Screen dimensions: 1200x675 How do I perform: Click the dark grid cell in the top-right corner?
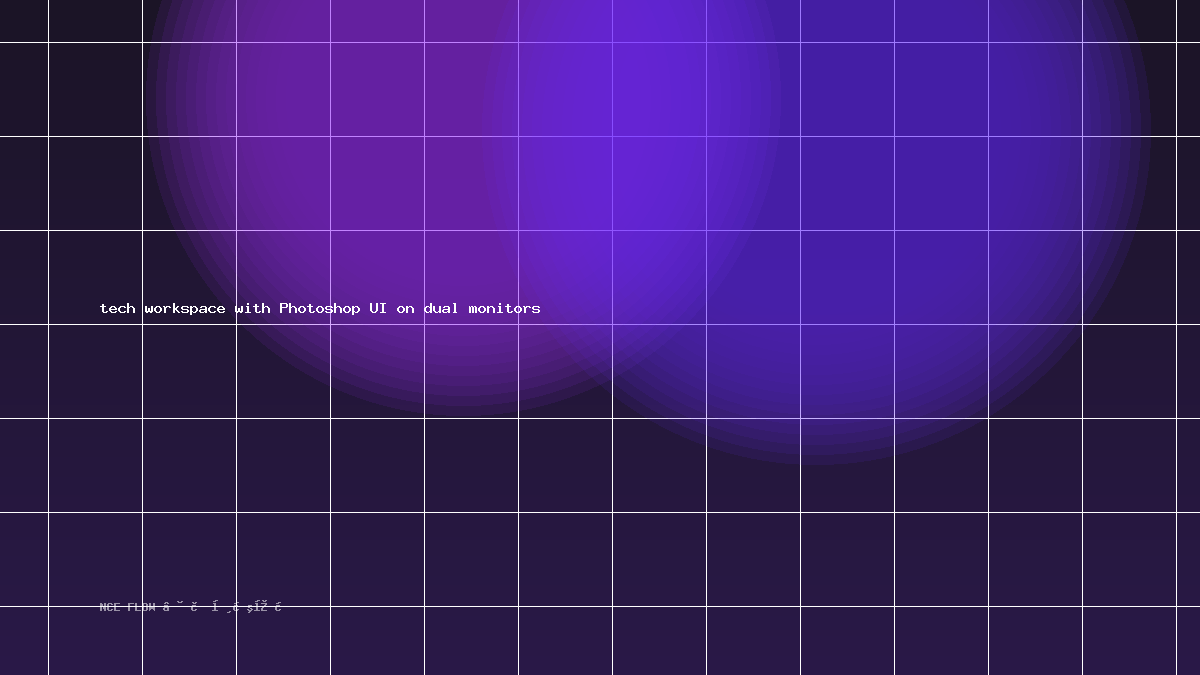(x=1188, y=21)
